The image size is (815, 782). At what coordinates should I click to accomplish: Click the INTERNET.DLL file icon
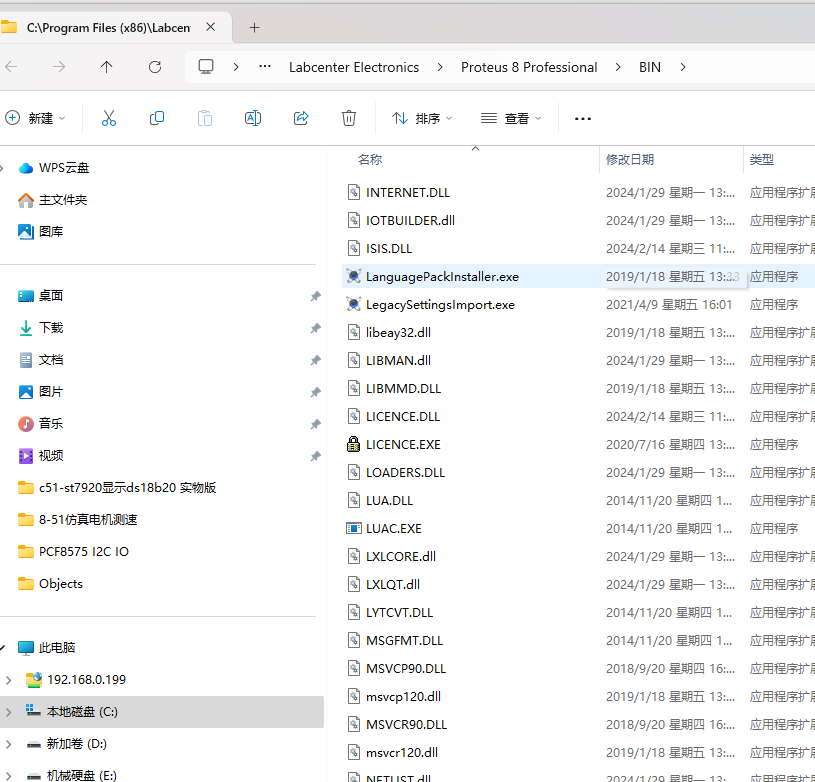pyautogui.click(x=353, y=192)
